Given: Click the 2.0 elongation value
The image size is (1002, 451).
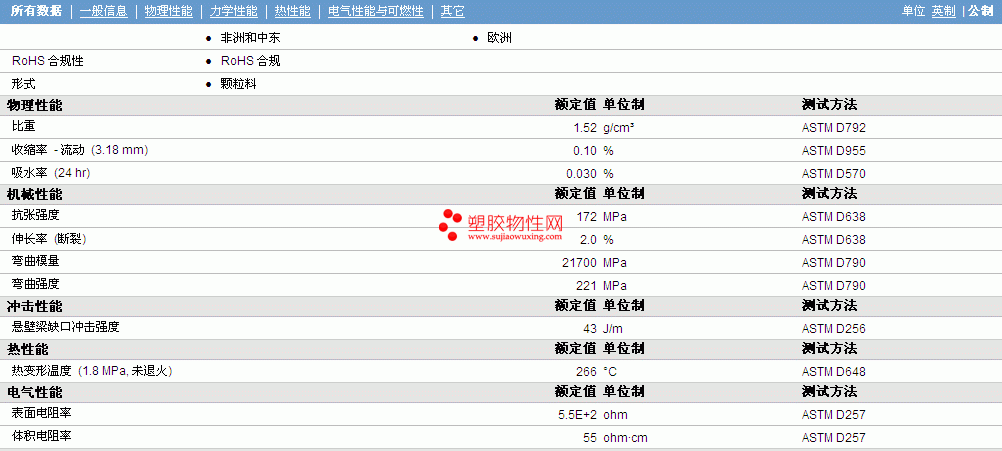Looking at the screenshot, I should pos(589,240).
